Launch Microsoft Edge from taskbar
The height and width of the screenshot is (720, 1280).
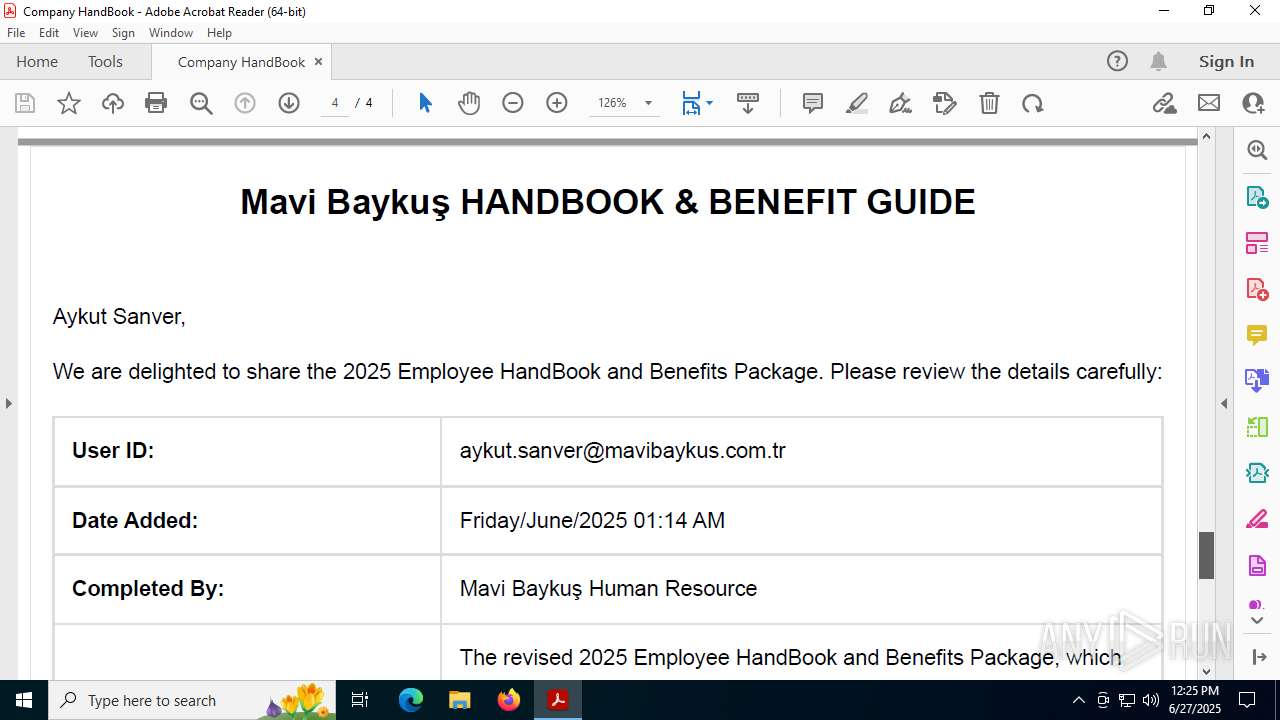click(x=411, y=700)
